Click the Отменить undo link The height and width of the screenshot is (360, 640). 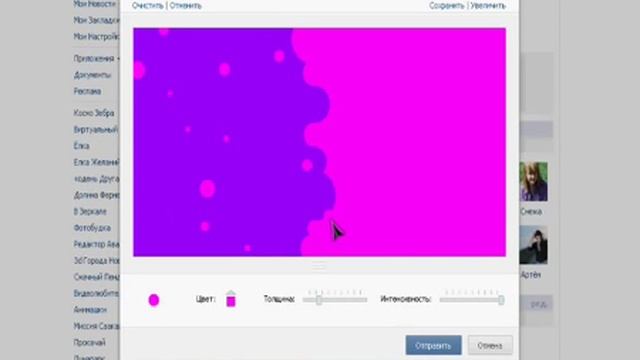(x=185, y=6)
